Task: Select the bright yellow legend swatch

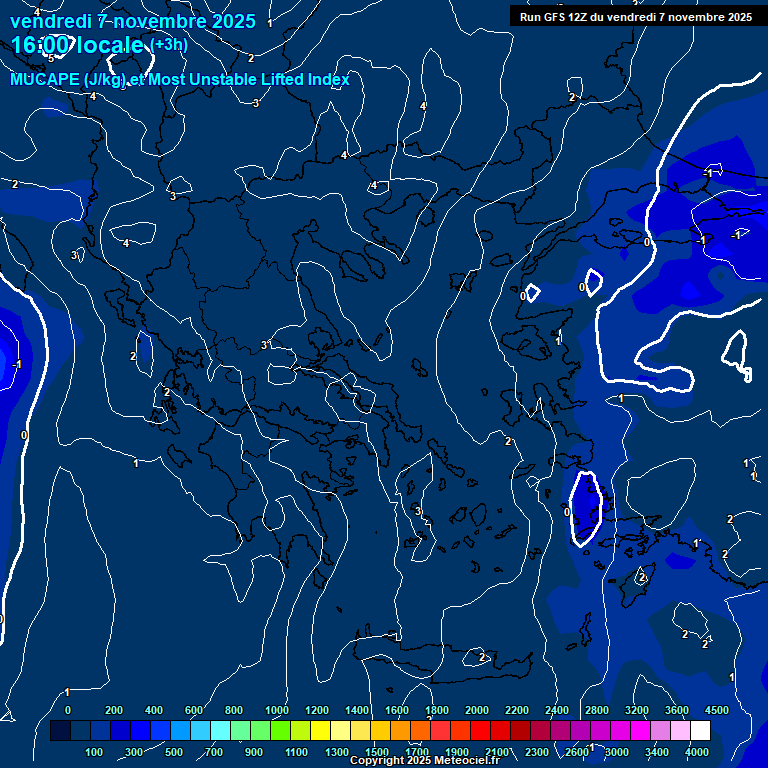Action: coord(320,730)
